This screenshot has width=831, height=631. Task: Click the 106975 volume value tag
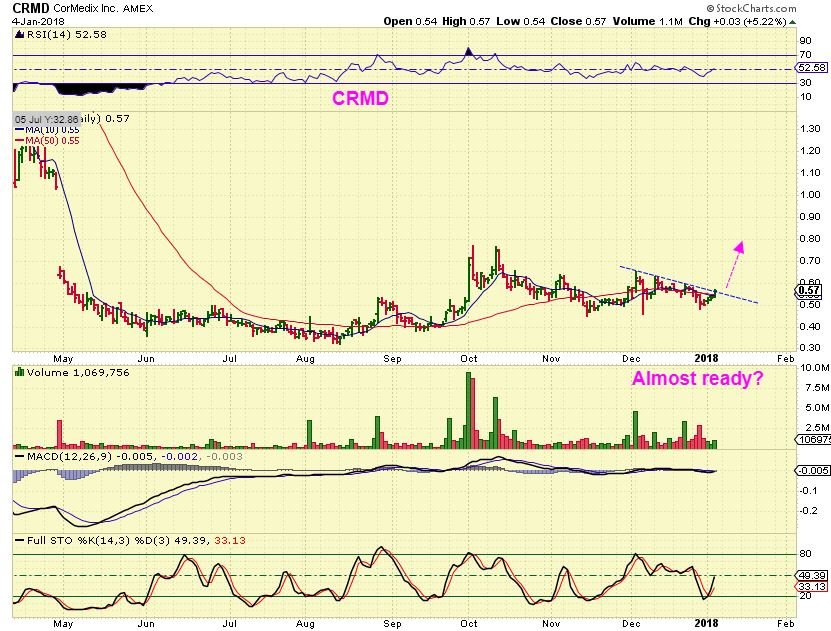tap(813, 440)
